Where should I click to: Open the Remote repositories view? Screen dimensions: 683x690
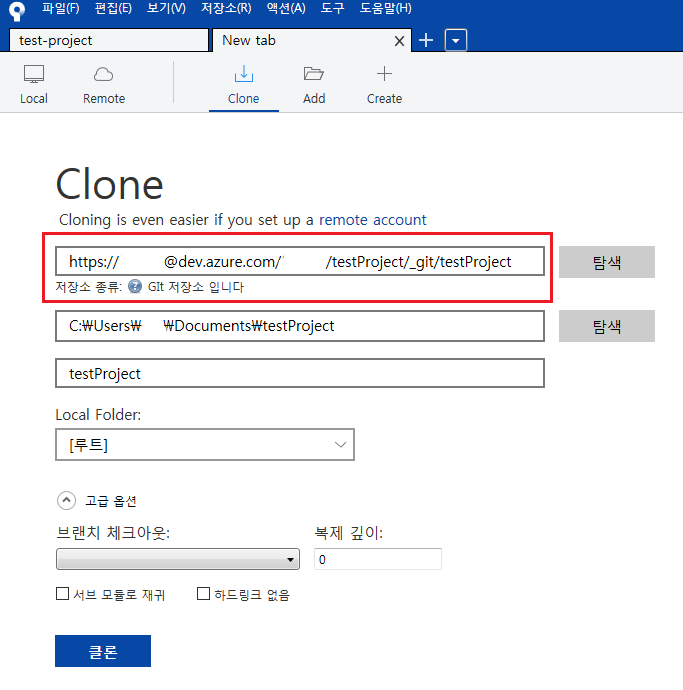pyautogui.click(x=104, y=84)
